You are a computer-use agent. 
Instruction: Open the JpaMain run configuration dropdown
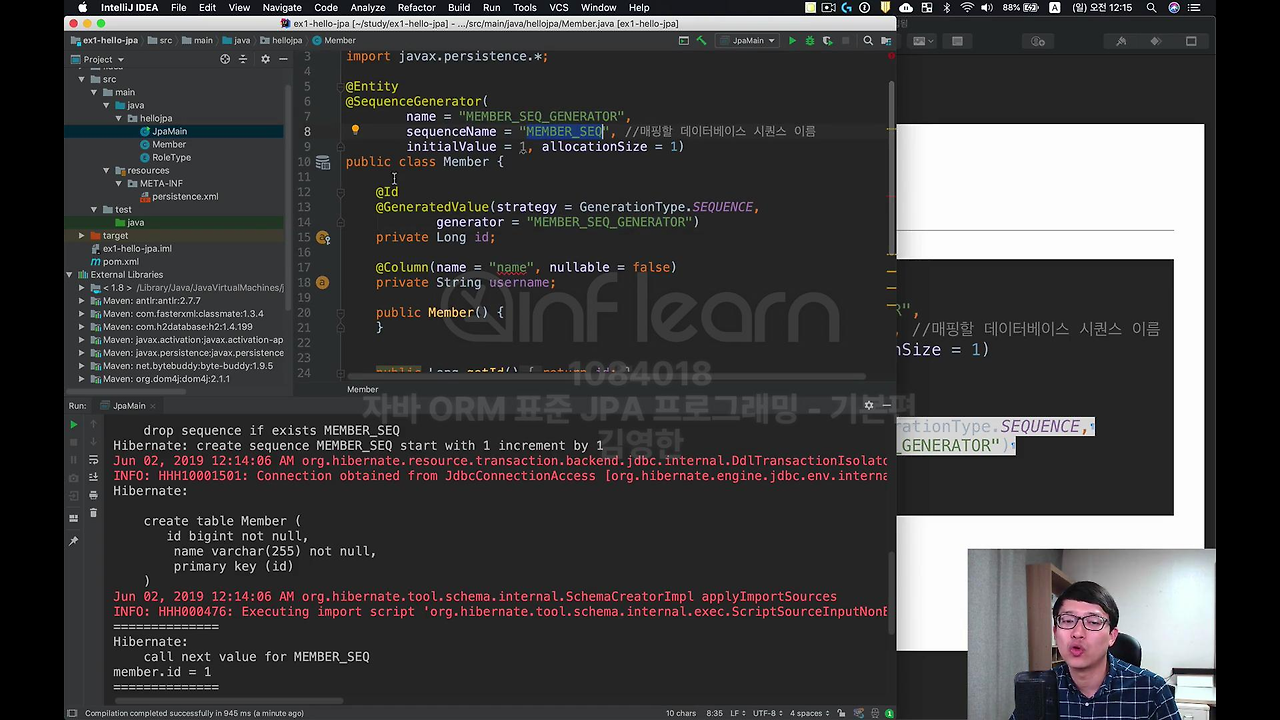pos(747,41)
